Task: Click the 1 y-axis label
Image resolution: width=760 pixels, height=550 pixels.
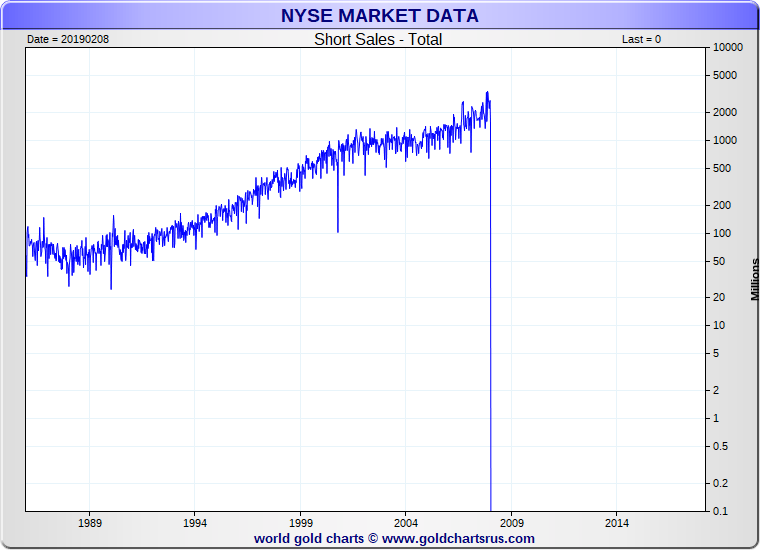Action: (716, 418)
